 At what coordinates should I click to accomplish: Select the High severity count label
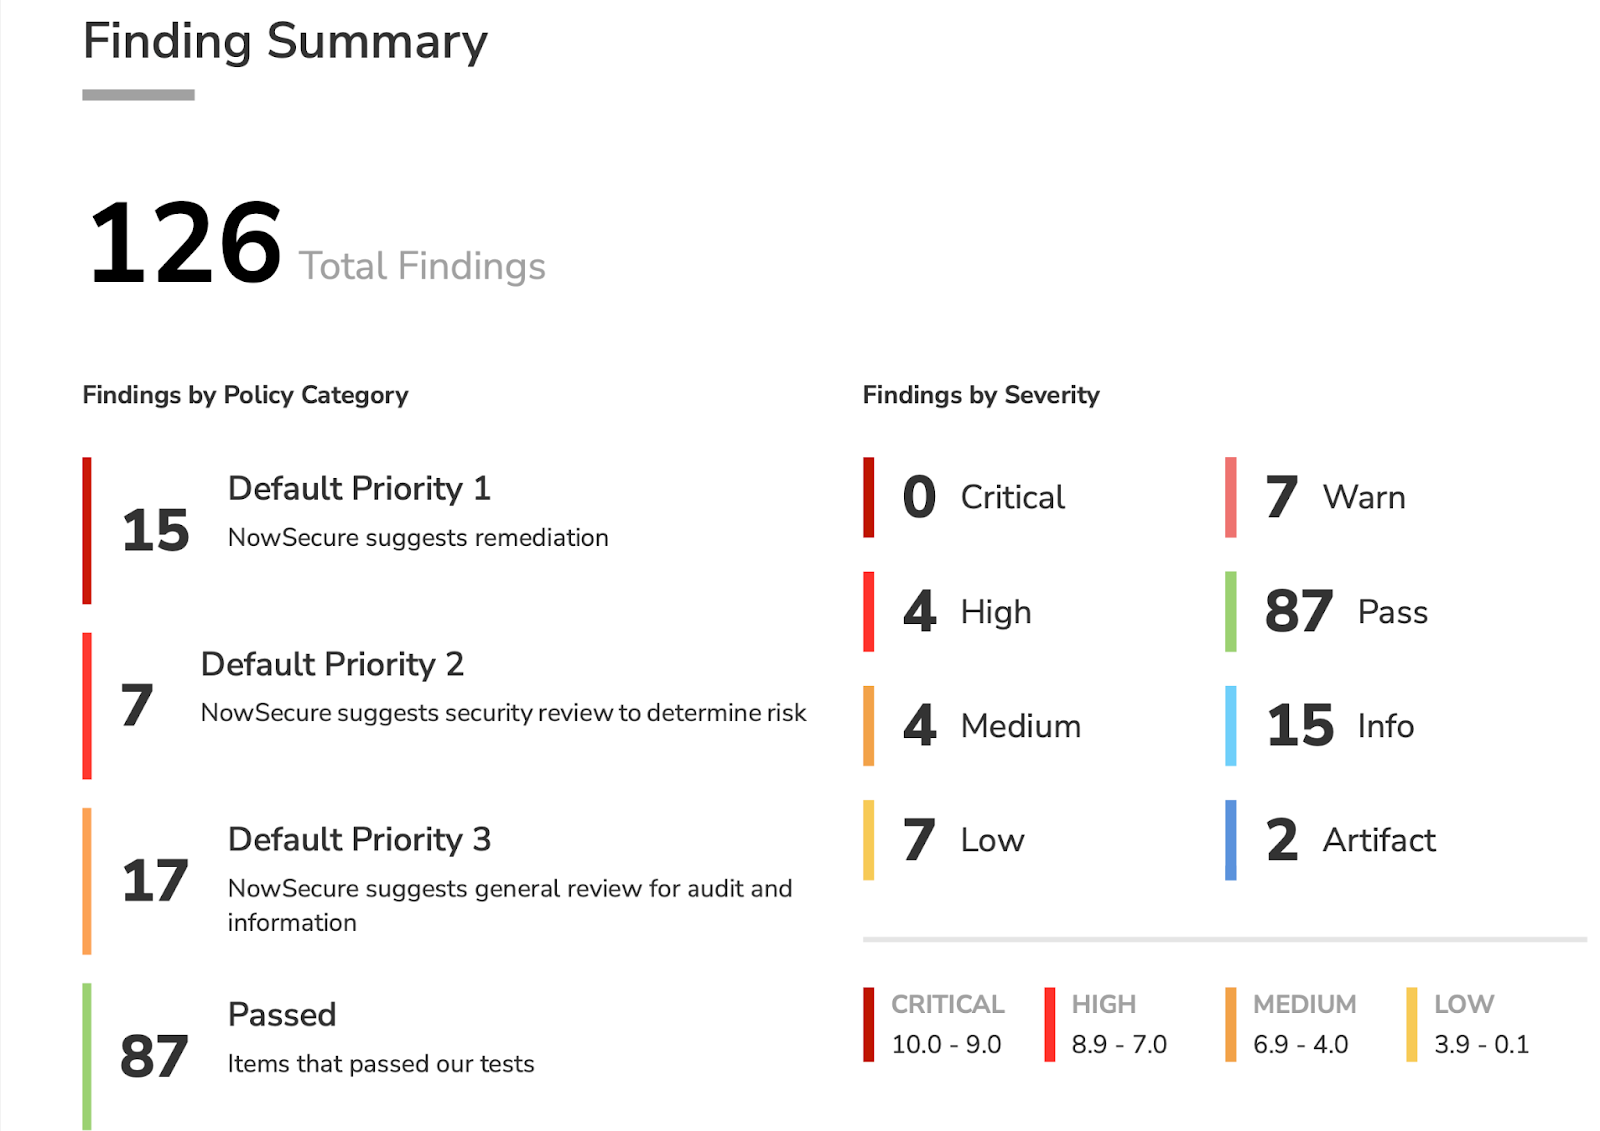[995, 612]
